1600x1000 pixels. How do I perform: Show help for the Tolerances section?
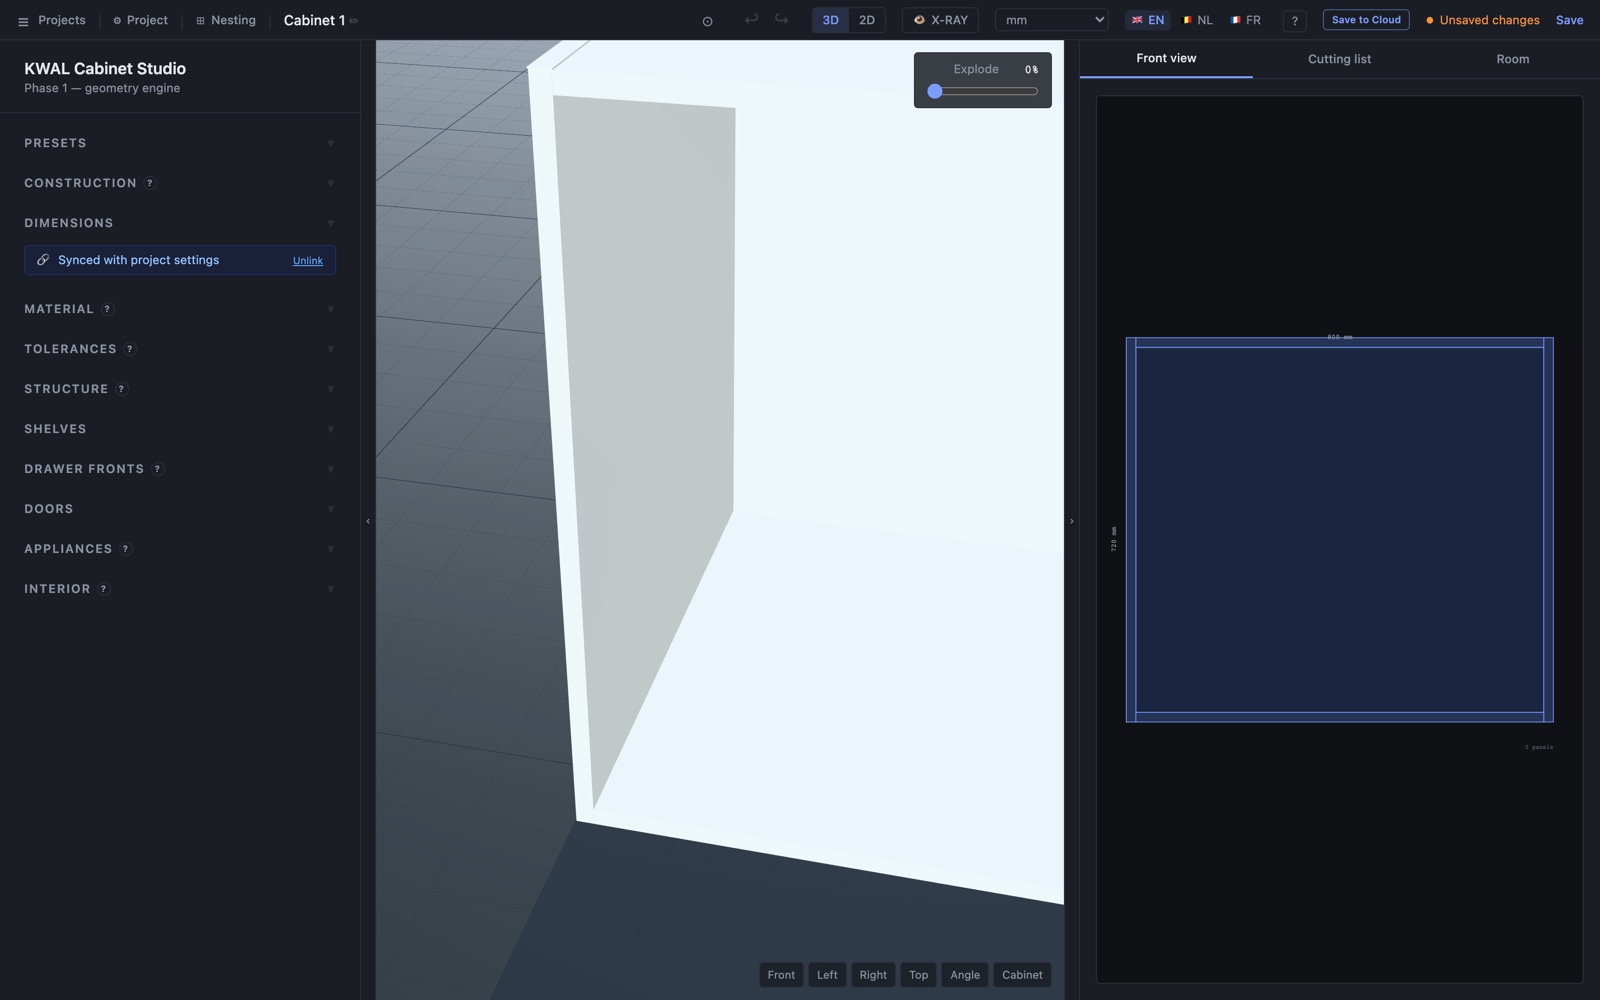click(x=130, y=349)
